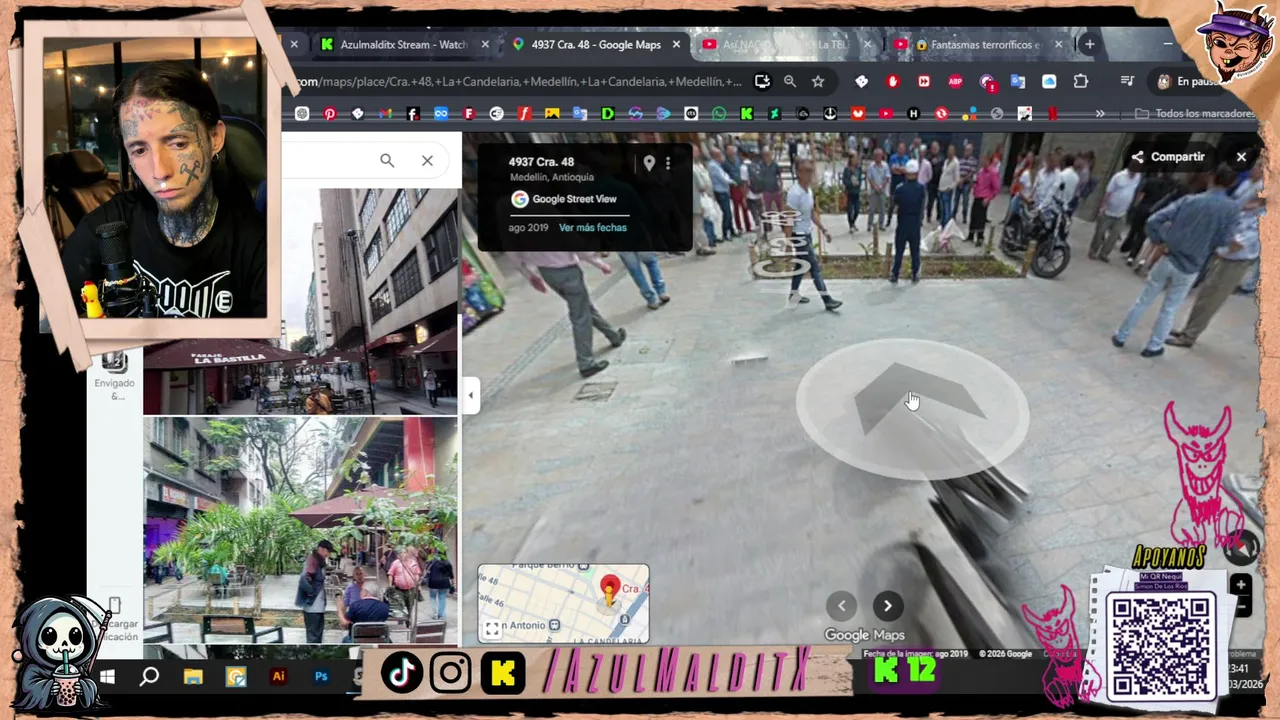
Task: Click the location pin in the address card
Action: (x=649, y=163)
